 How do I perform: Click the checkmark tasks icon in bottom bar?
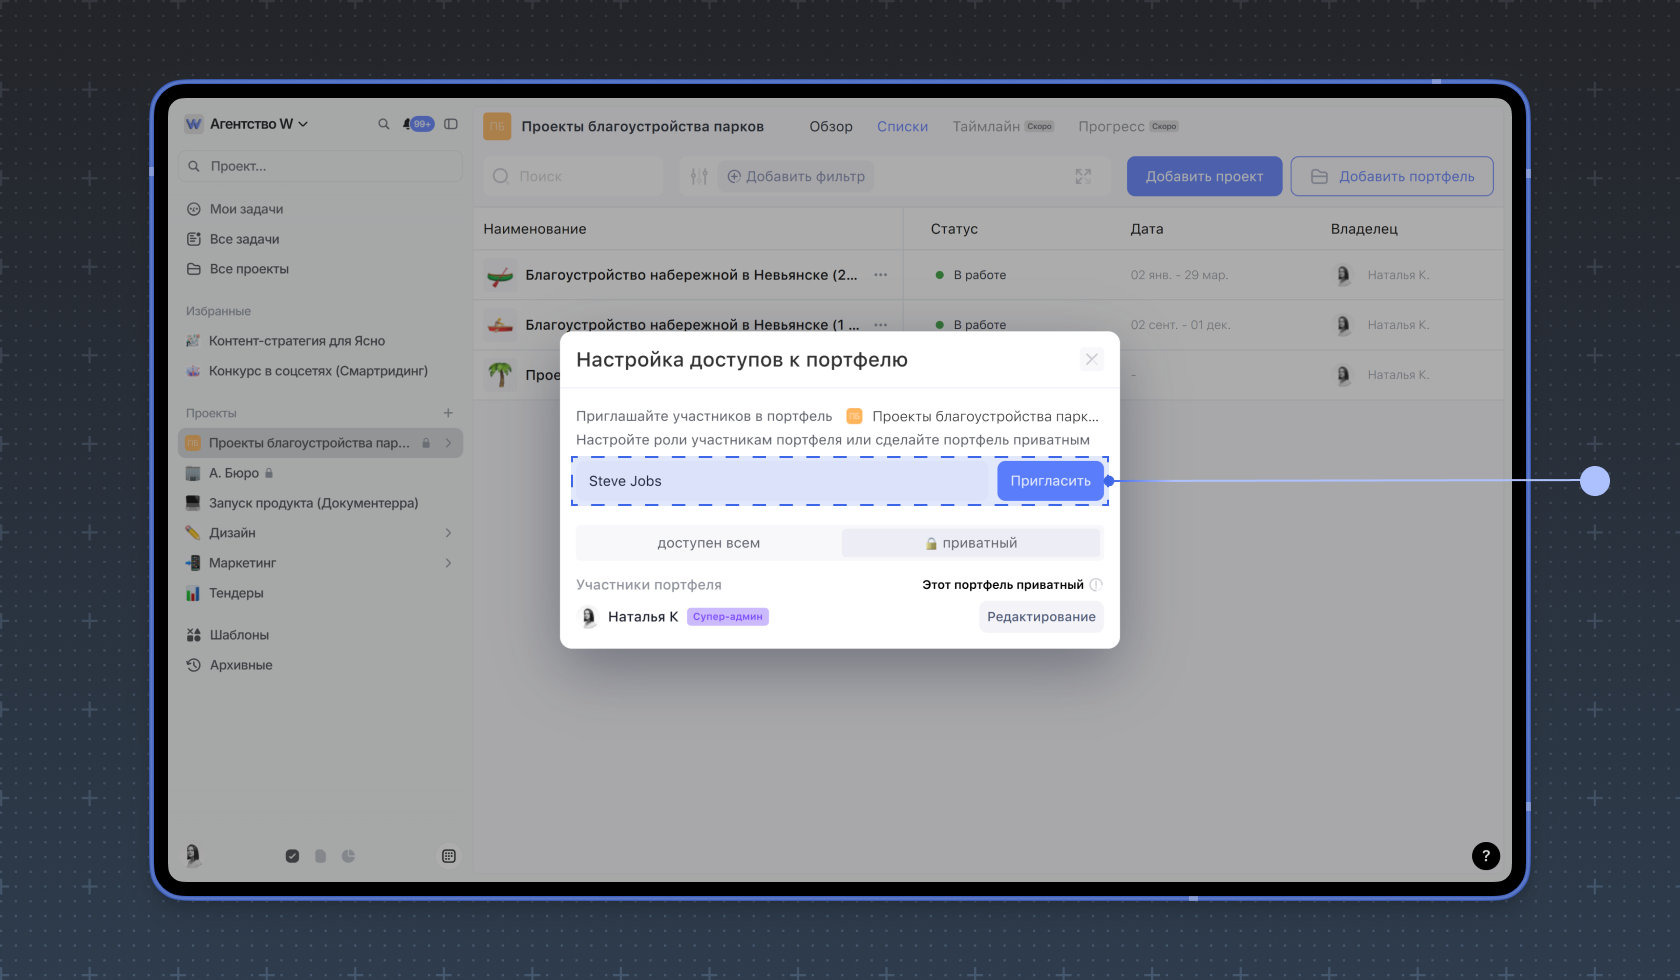[292, 856]
